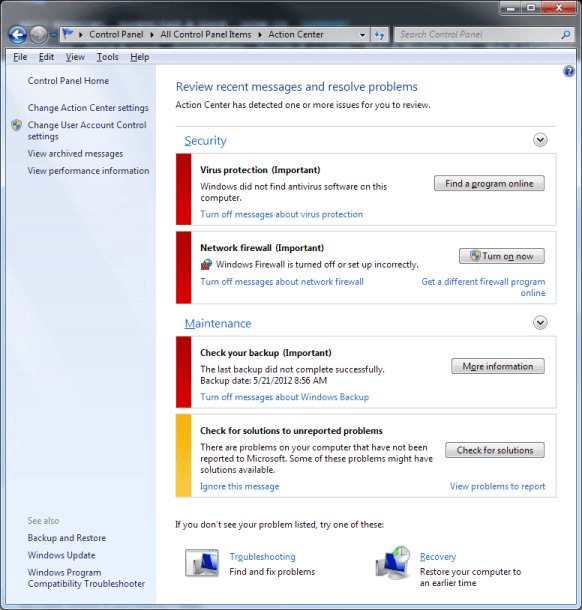Click More information backup button
This screenshot has height=610, width=582.
[x=498, y=366]
